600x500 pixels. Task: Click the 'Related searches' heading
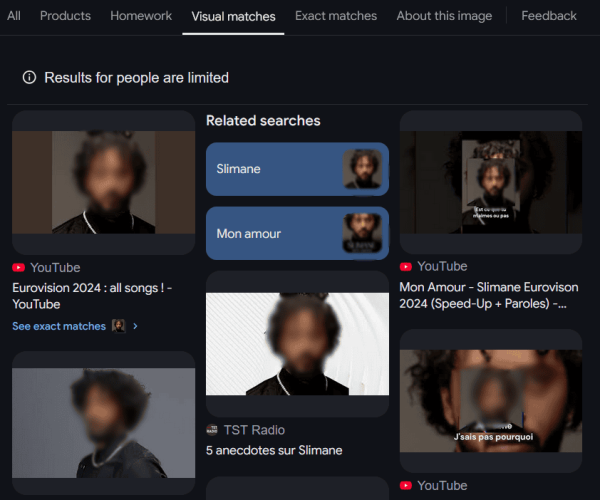tap(263, 121)
